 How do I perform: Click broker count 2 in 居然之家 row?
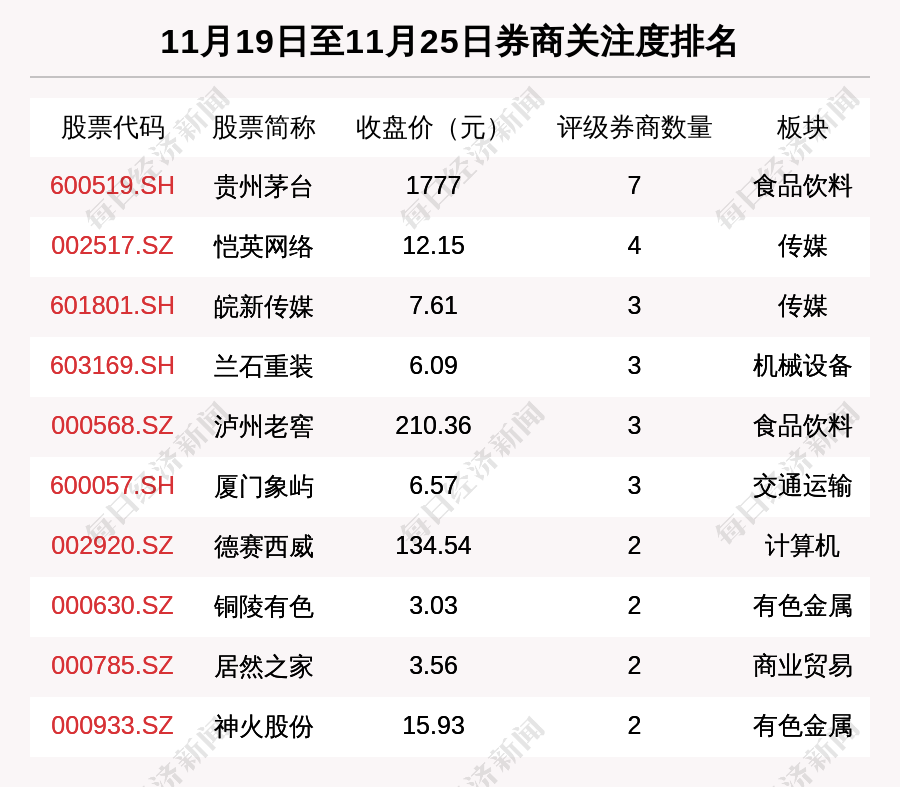(634, 666)
